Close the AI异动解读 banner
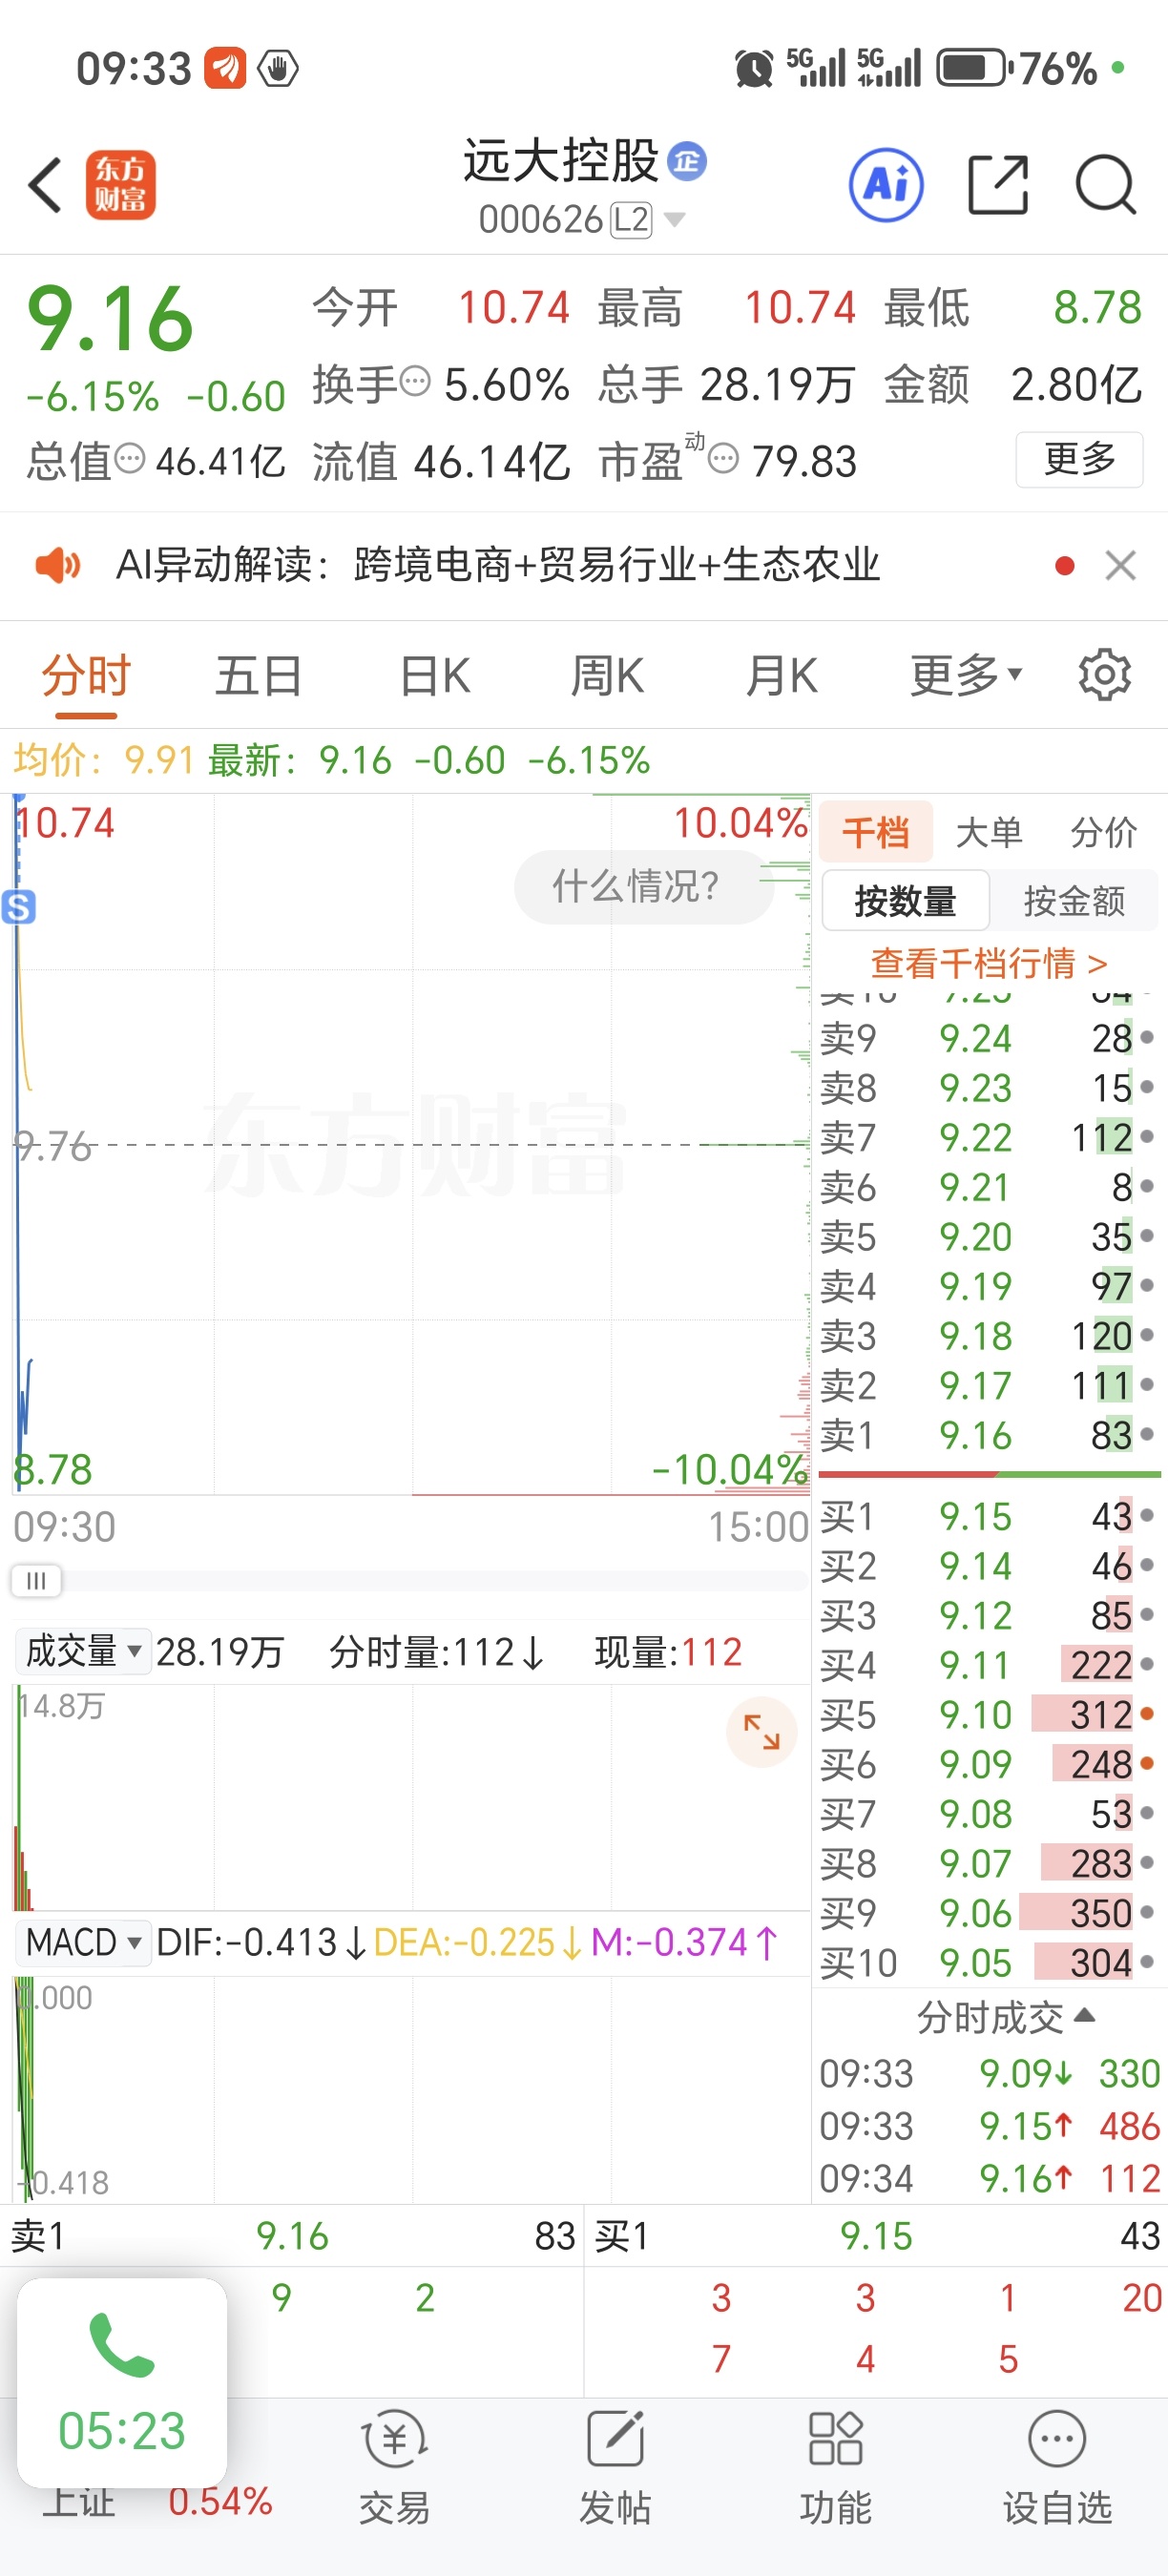This screenshot has width=1168, height=2576. (x=1121, y=566)
